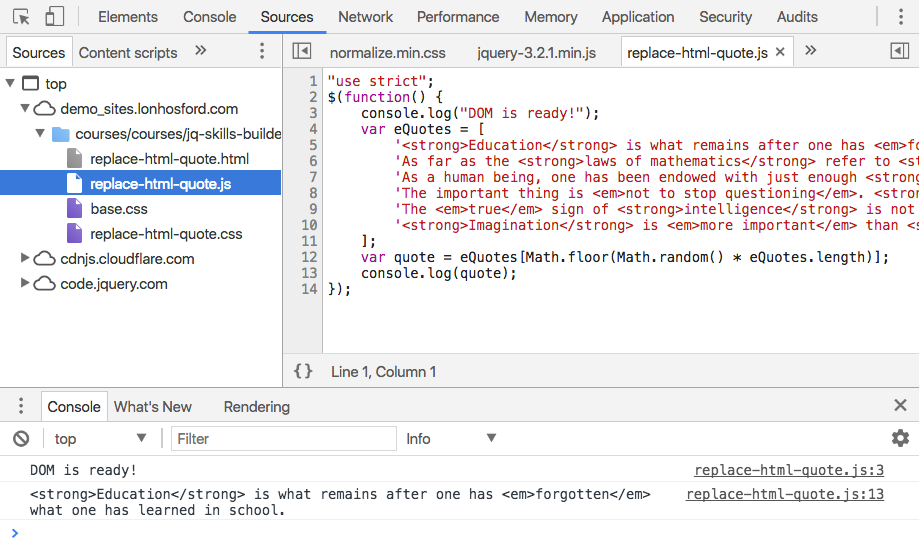Open the Application panel
This screenshot has width=919, height=540.
[x=638, y=17]
